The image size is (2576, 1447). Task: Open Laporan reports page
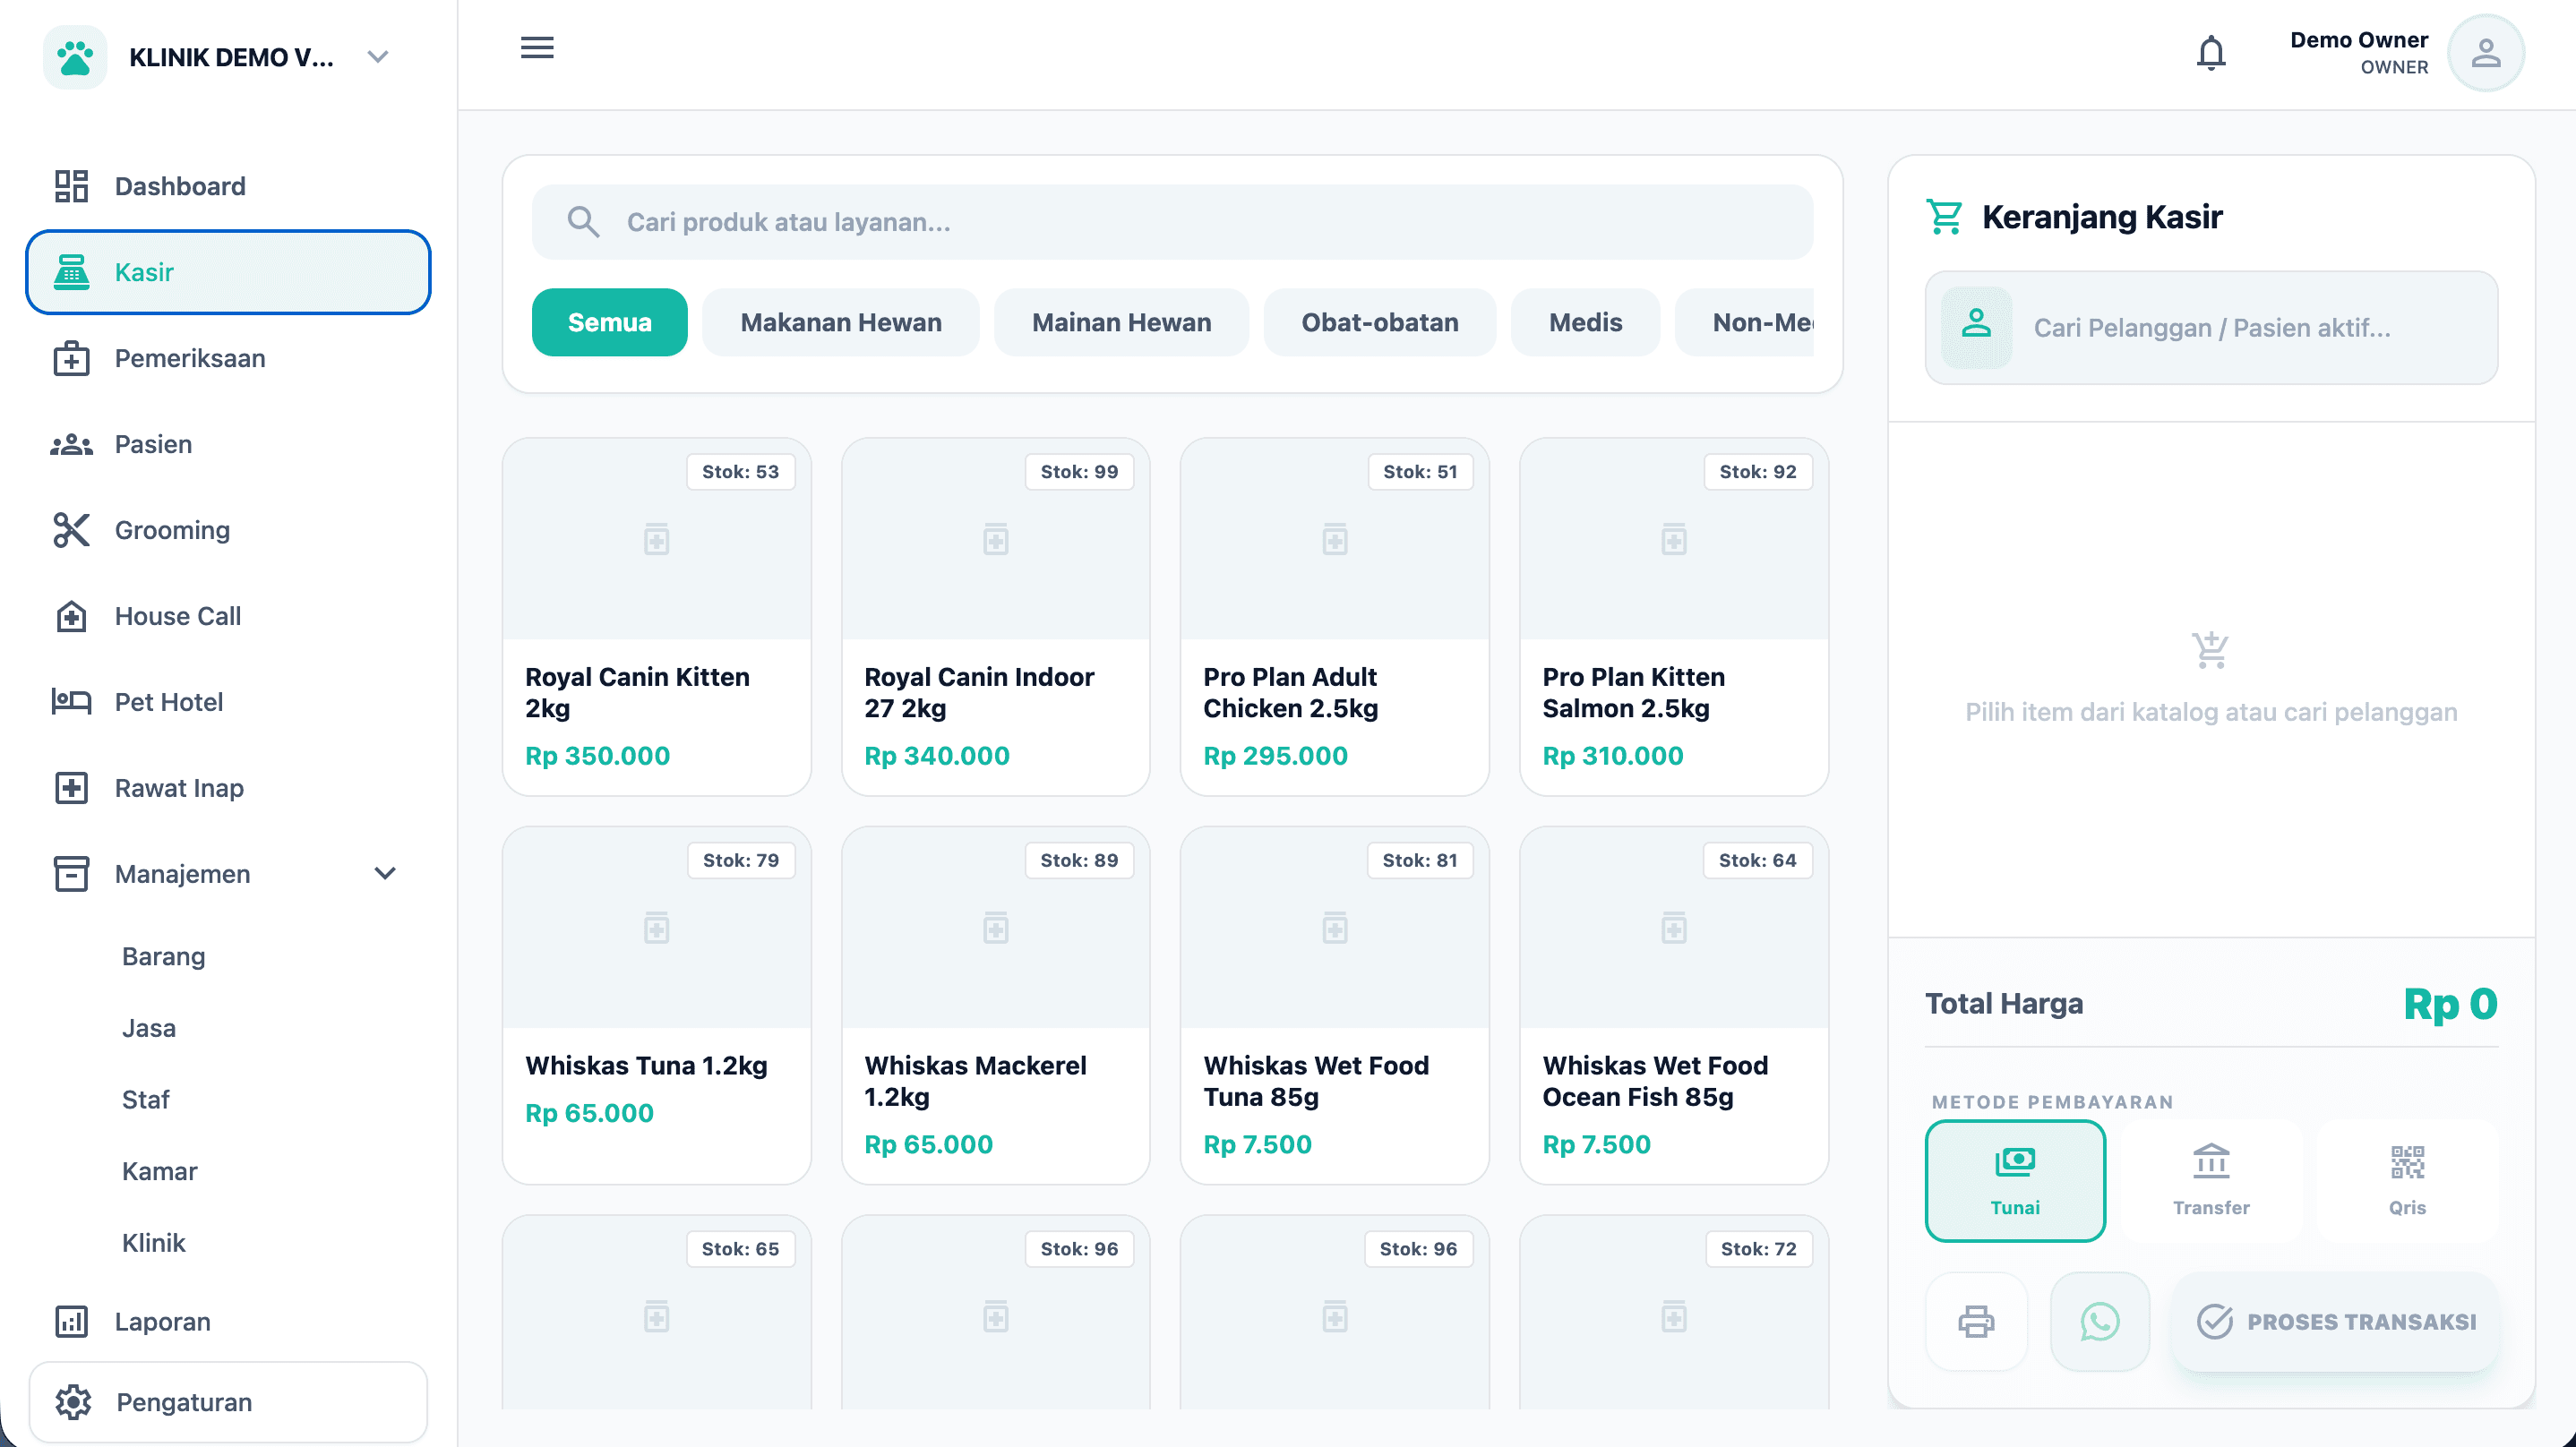(228, 1322)
